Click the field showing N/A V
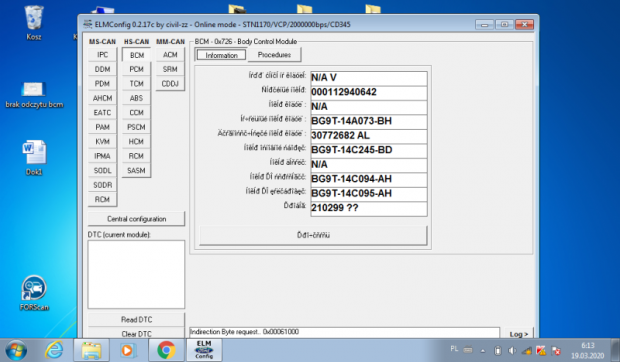 [x=369, y=78]
